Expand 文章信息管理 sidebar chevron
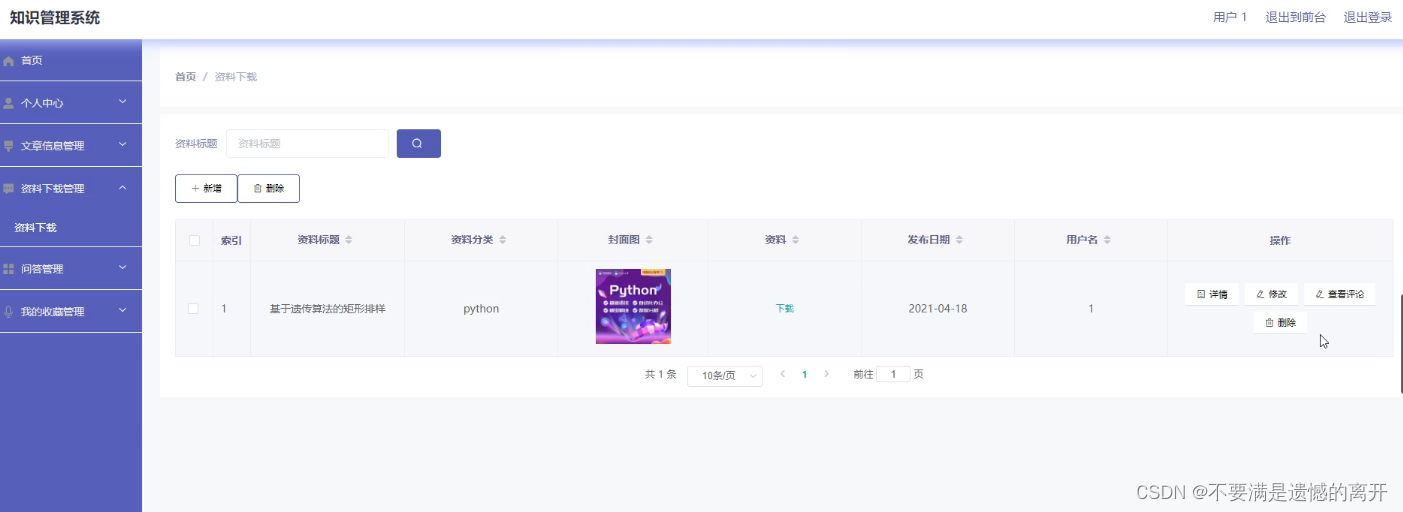 pos(123,145)
